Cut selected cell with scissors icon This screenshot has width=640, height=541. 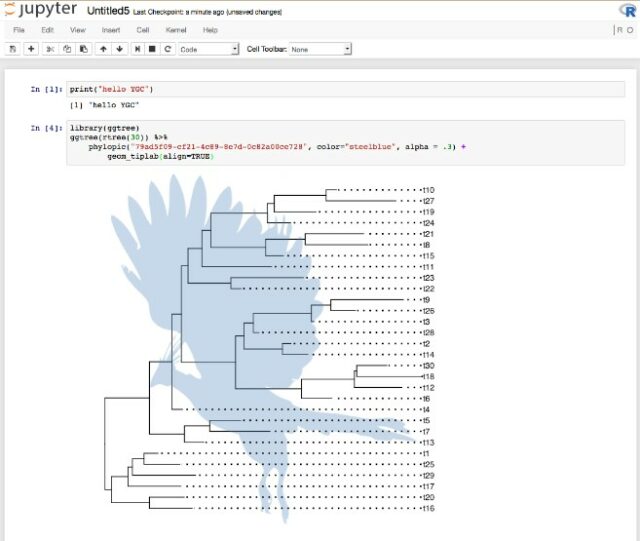coord(50,49)
